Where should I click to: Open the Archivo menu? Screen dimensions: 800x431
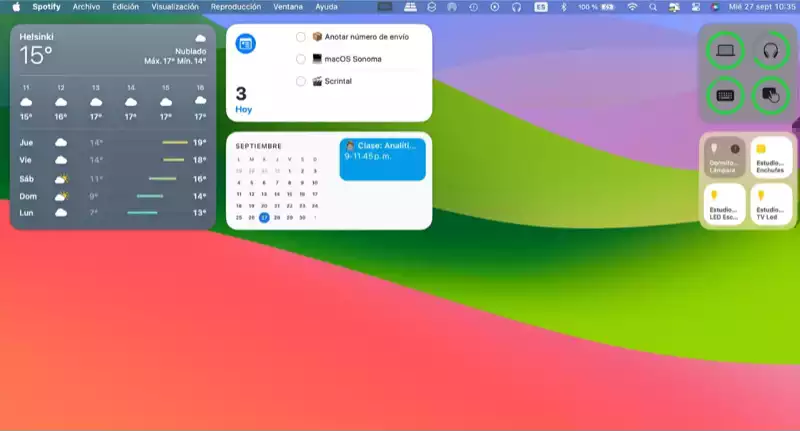tap(86, 7)
